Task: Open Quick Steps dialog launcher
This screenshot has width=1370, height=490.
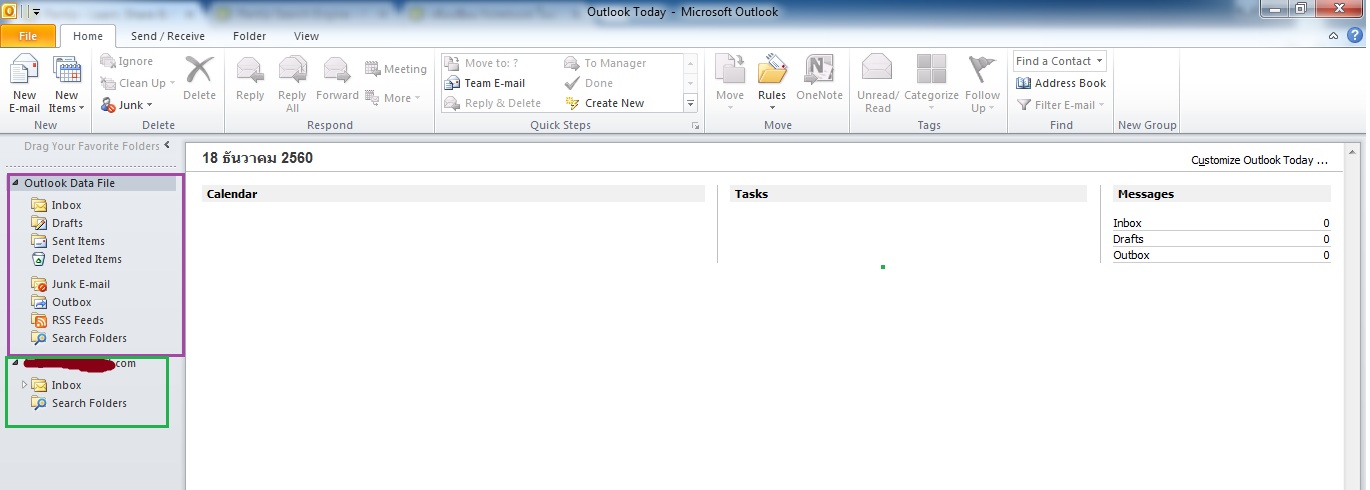Action: click(694, 126)
